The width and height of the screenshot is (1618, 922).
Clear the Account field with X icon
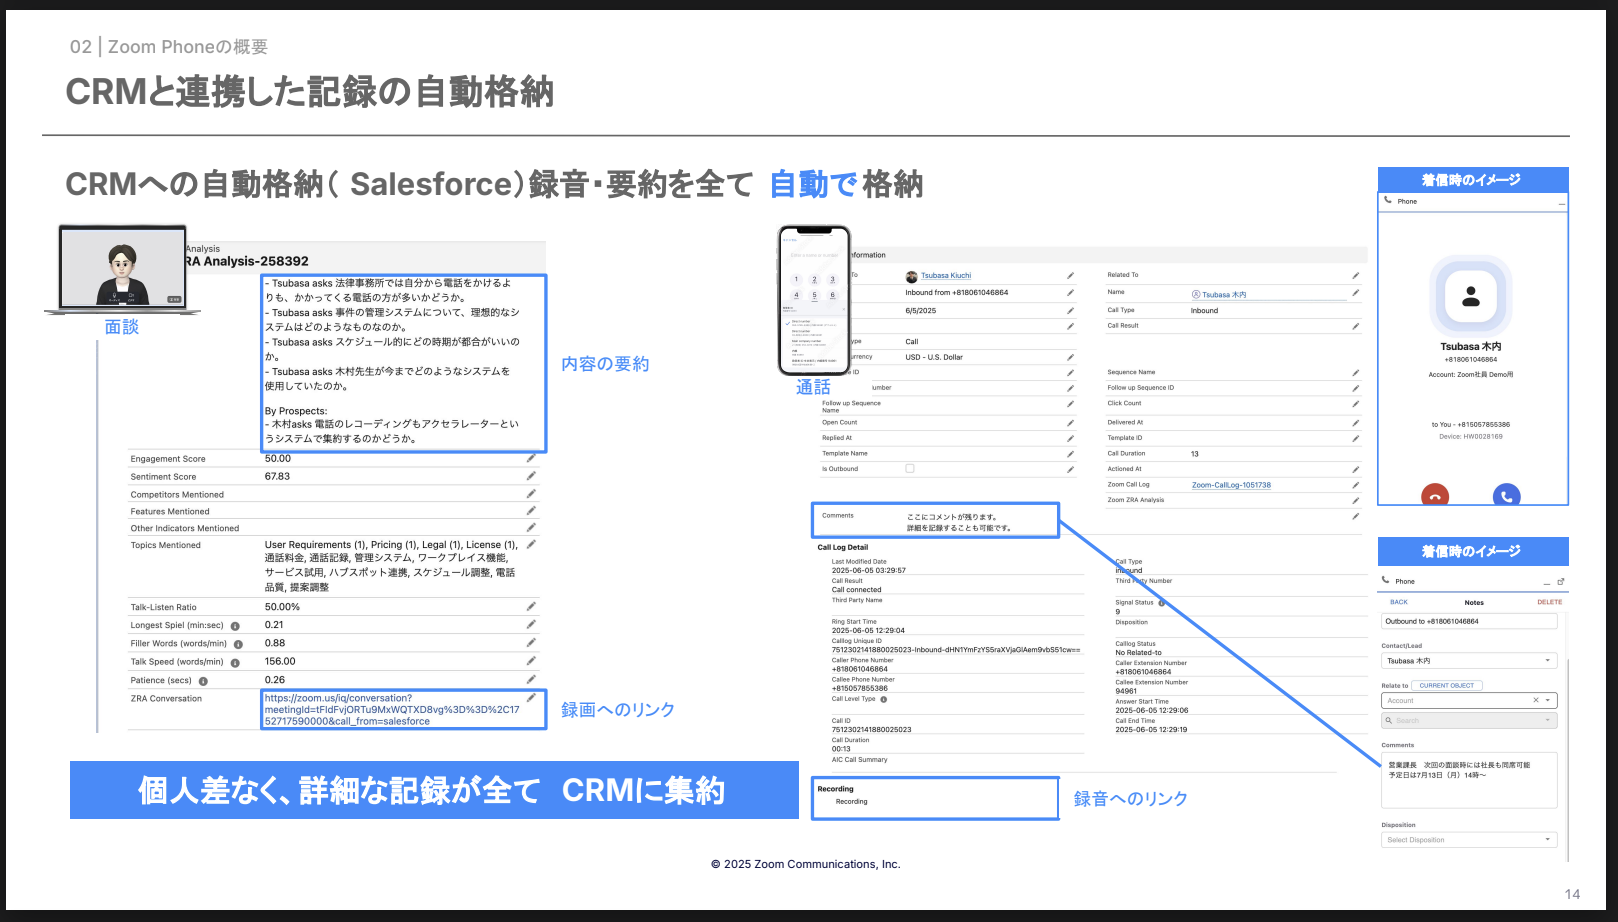pos(1536,700)
